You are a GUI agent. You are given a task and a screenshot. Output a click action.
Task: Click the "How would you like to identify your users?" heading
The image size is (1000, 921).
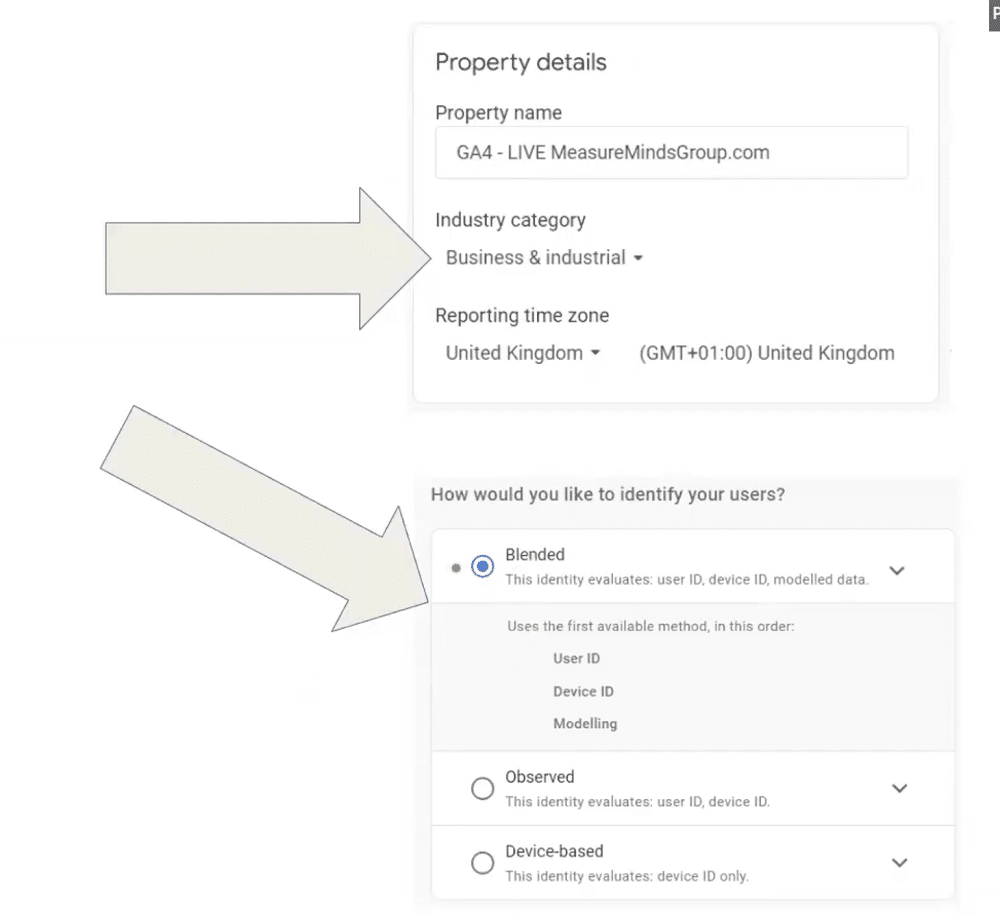(x=608, y=494)
